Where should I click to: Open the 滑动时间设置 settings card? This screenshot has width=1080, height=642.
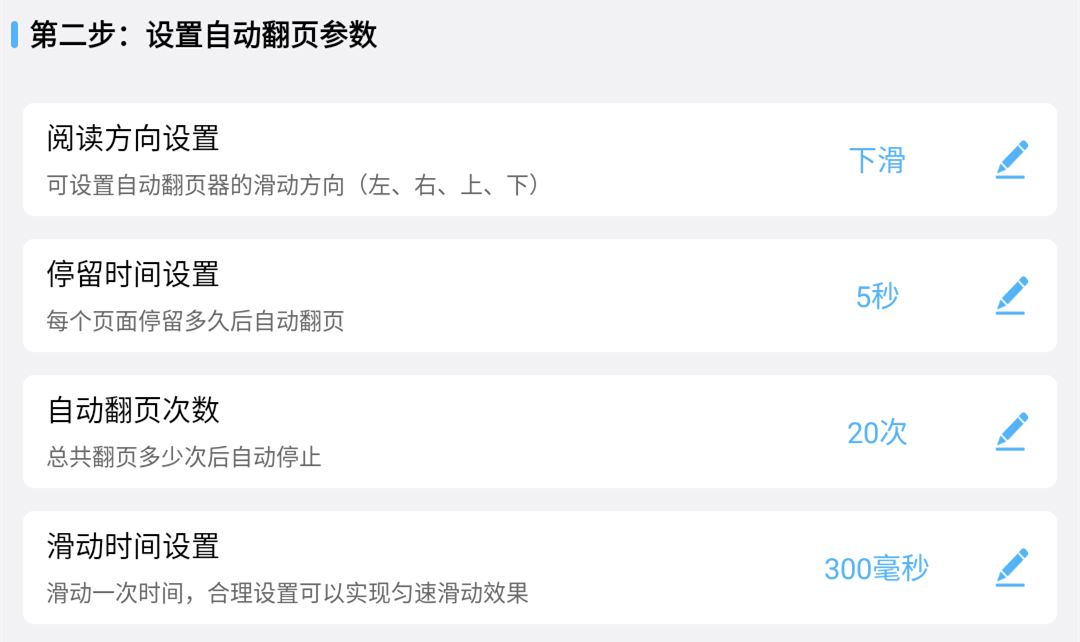coord(540,567)
